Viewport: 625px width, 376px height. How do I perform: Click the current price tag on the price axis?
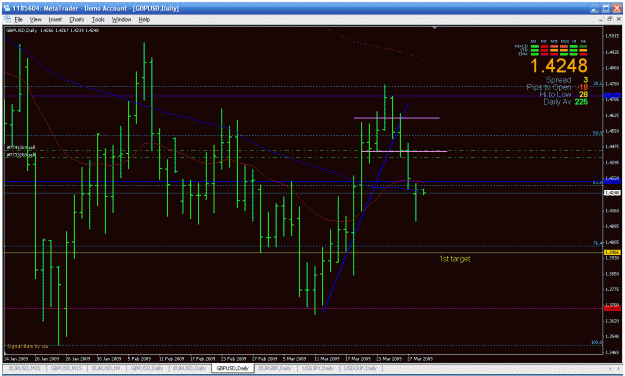click(x=612, y=193)
